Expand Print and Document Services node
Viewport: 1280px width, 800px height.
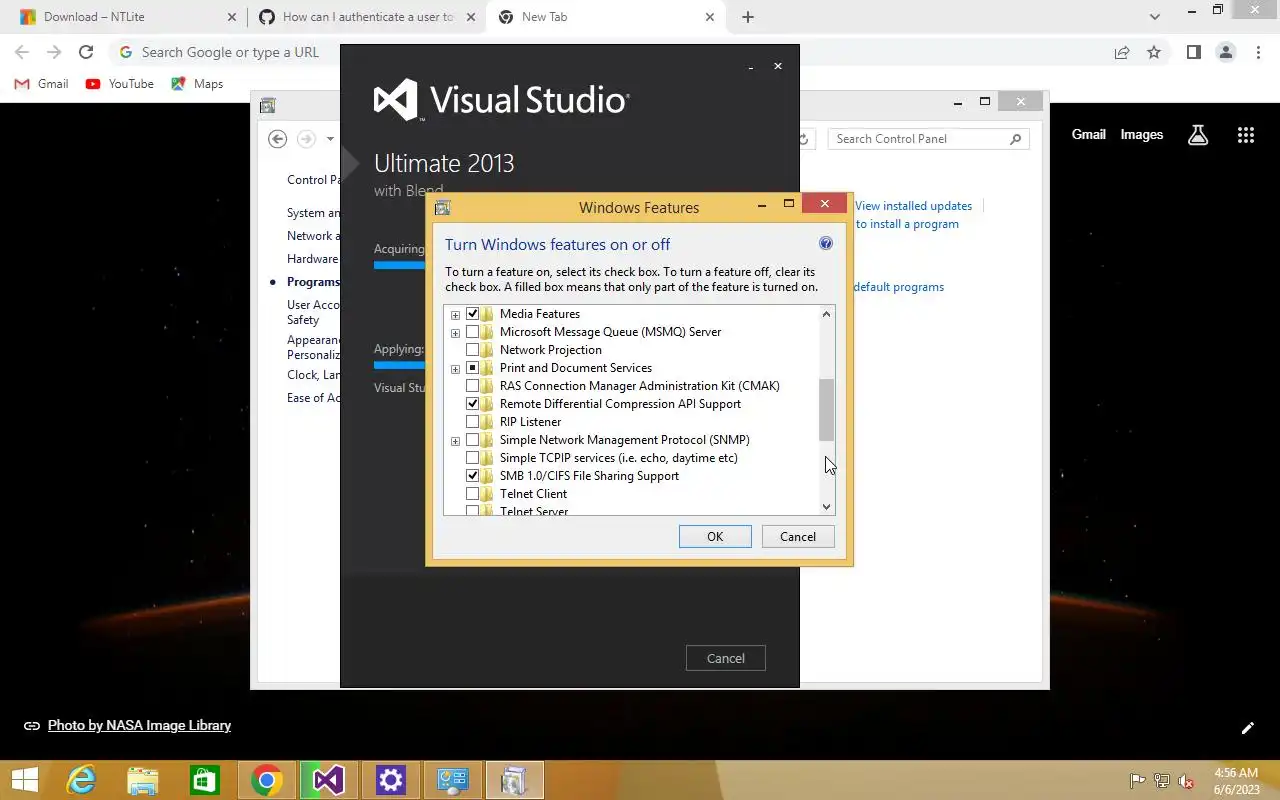coord(455,369)
